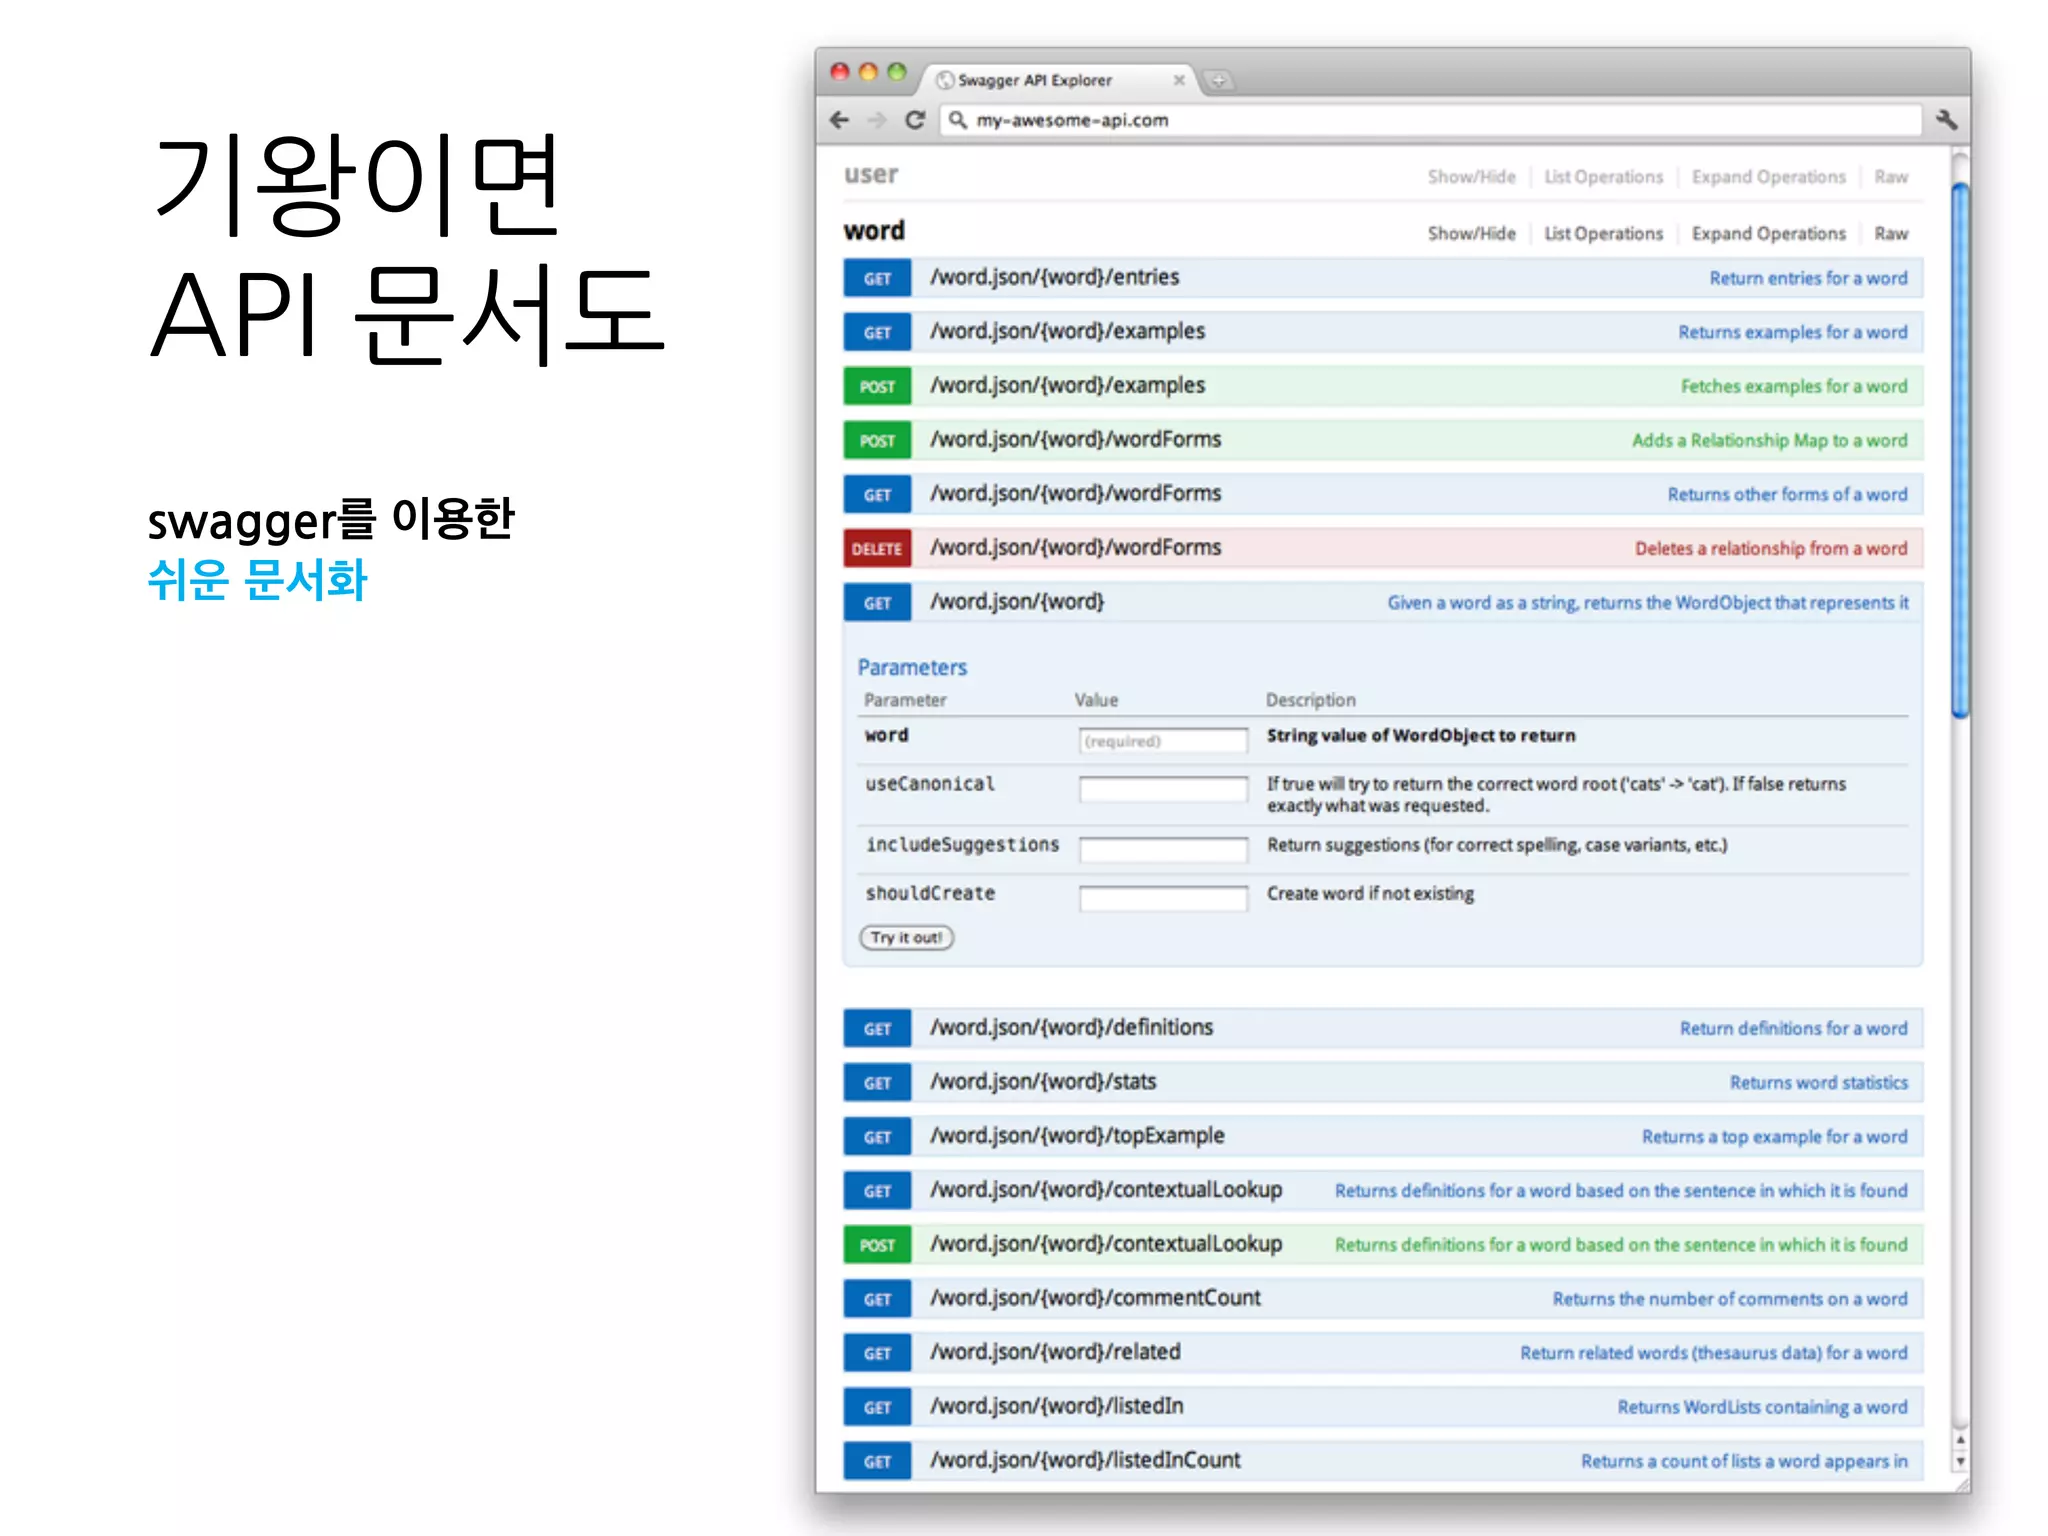Image resolution: width=2048 pixels, height=1536 pixels.
Task: Reload the page with the refresh icon
Action: click(x=914, y=120)
